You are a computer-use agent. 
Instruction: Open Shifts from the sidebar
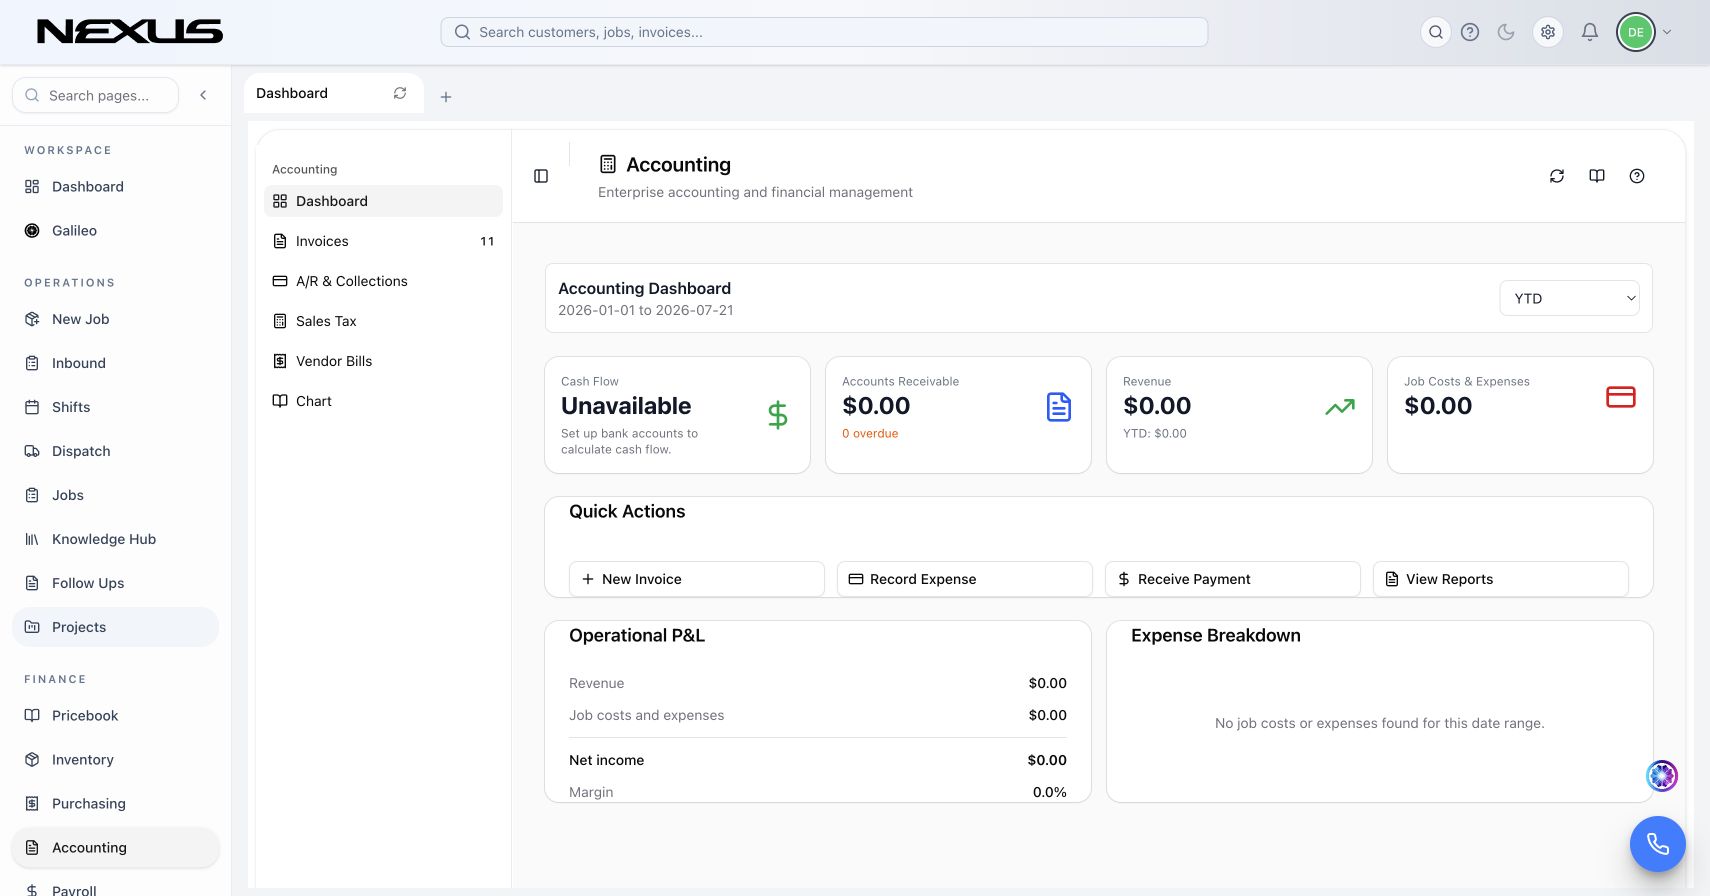[x=115, y=407]
